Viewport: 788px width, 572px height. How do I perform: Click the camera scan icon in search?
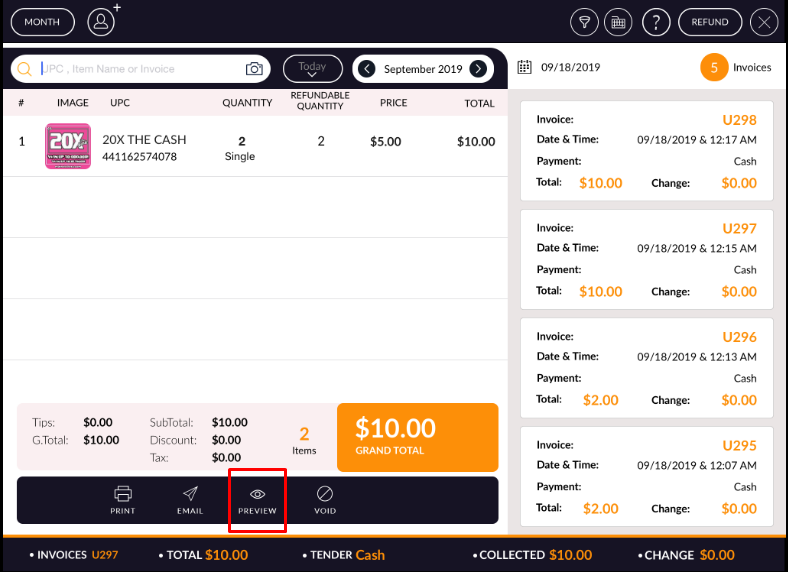255,69
